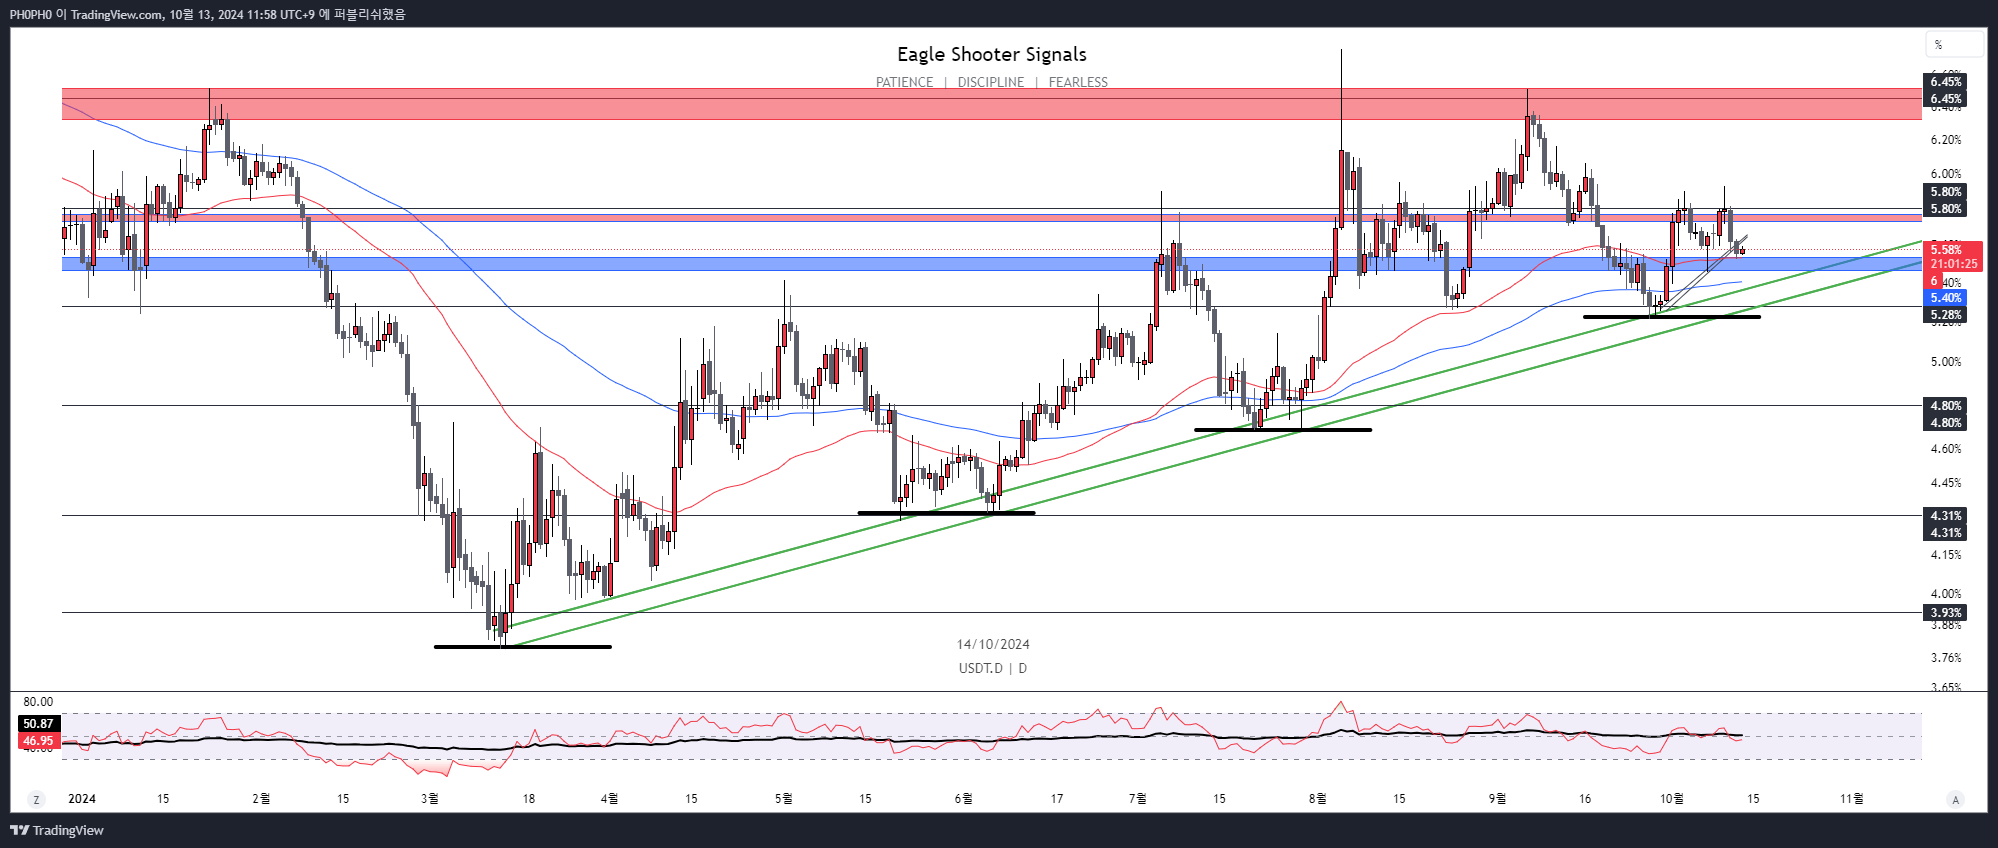This screenshot has height=848, width=1998.
Task: Select the 50.87 RSI value label
Action: pos(39,724)
